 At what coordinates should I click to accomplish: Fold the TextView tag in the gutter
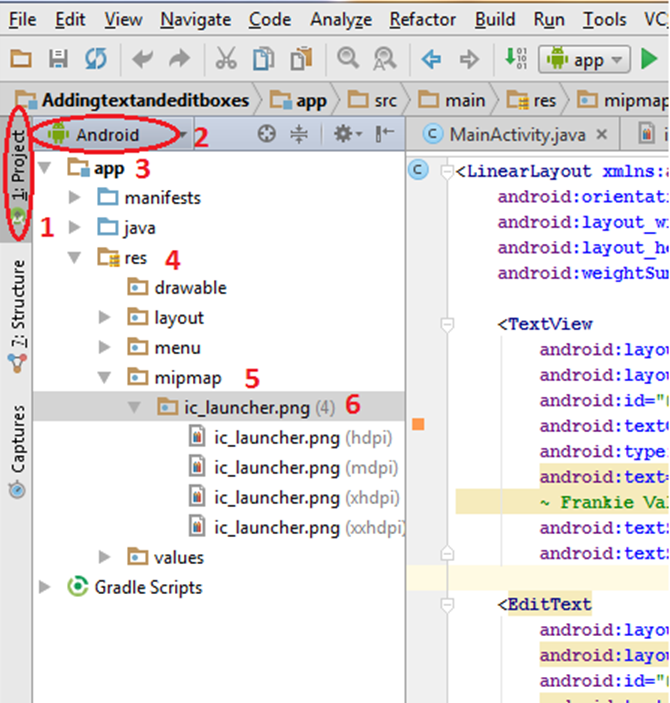(x=447, y=324)
